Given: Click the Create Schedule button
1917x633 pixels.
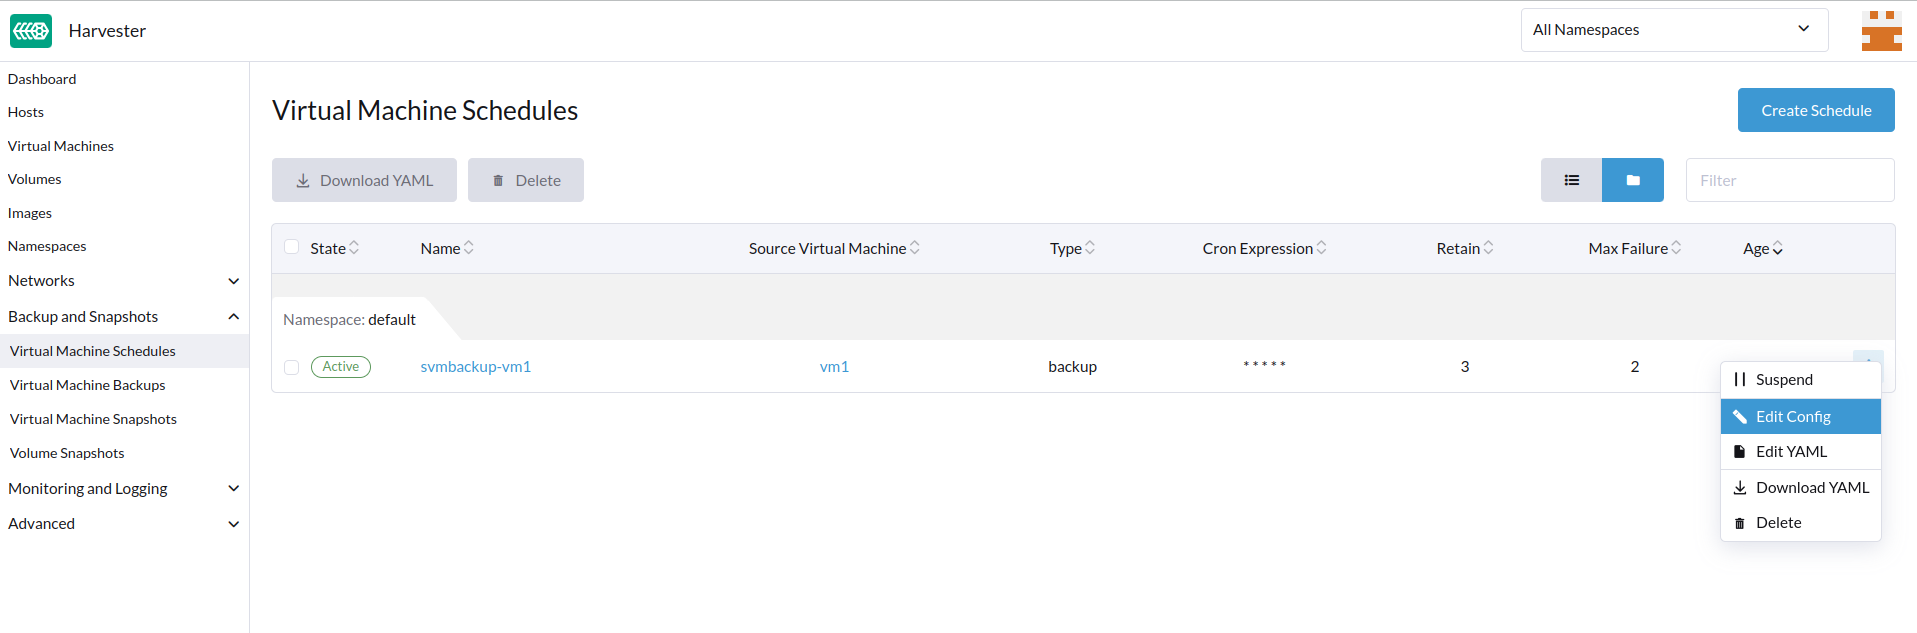Looking at the screenshot, I should (x=1815, y=111).
